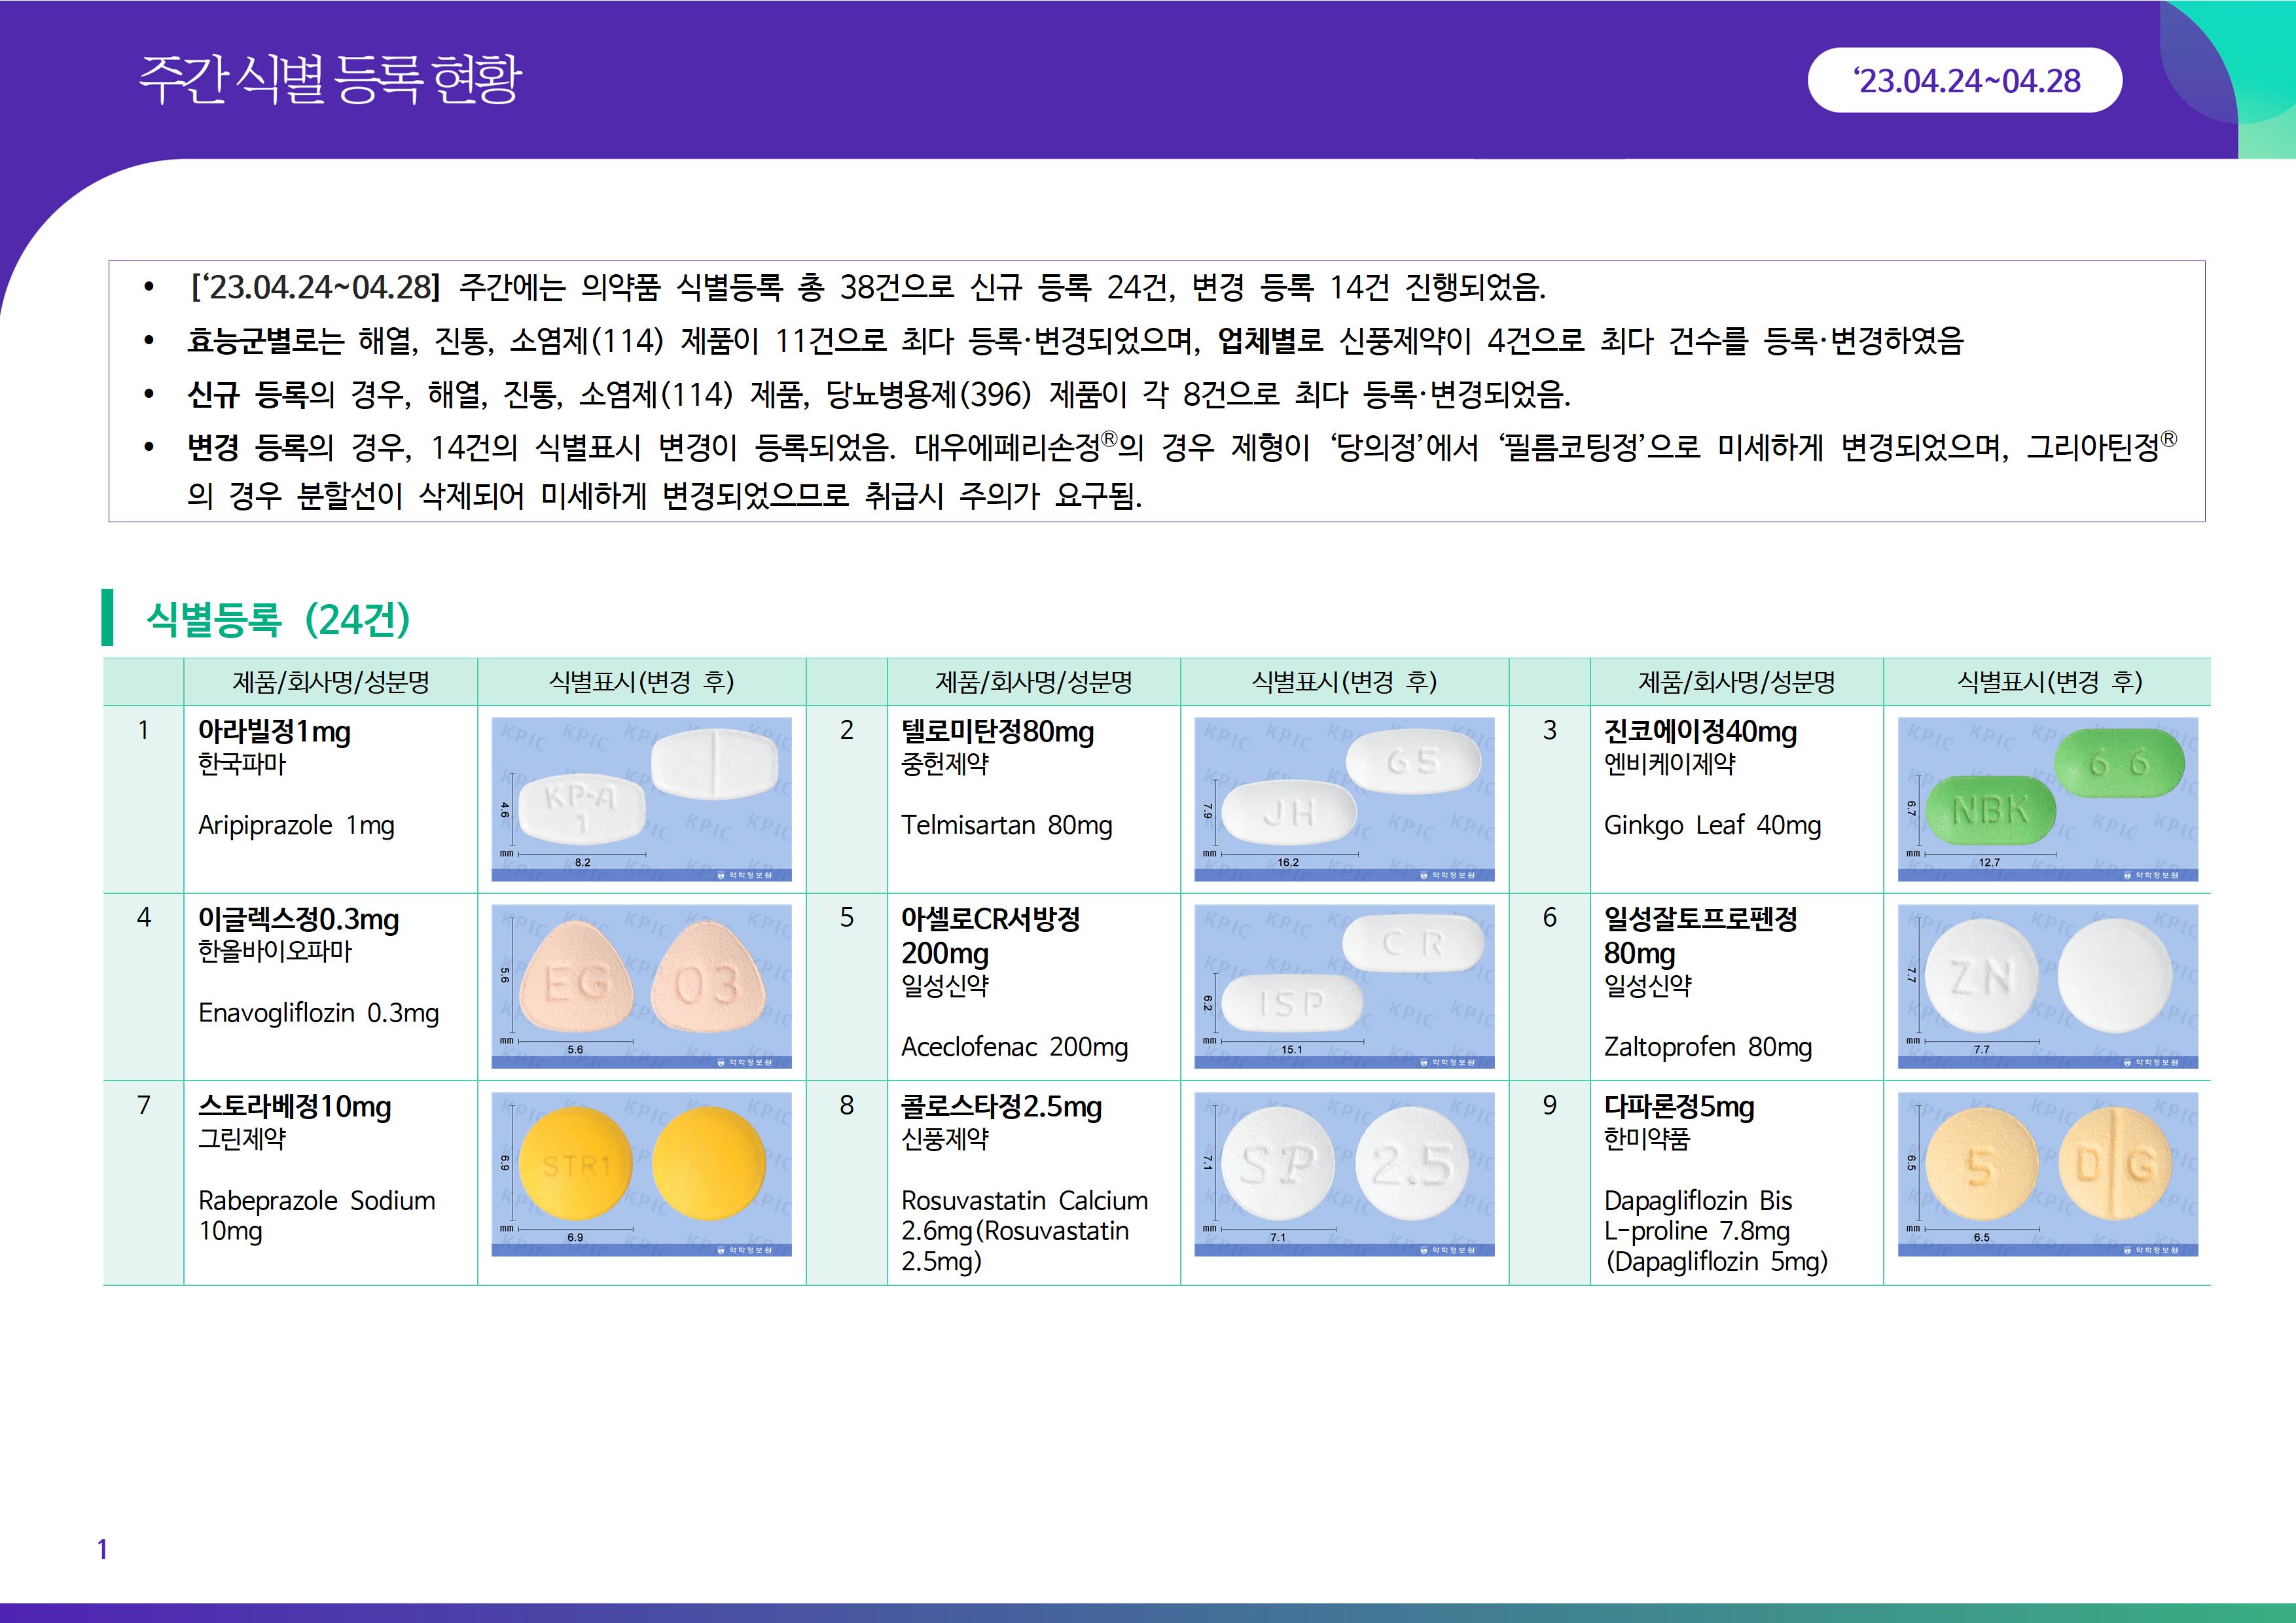Click the 아셀로CR서방정 ISP pill image
2296x1623 pixels.
pyautogui.click(x=1344, y=986)
